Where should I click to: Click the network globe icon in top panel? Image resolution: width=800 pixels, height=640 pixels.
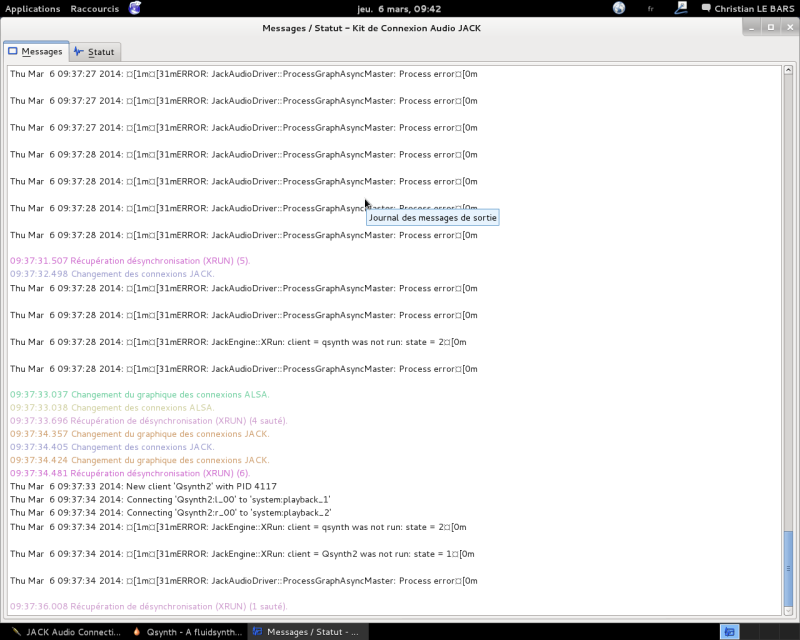[x=619, y=8]
